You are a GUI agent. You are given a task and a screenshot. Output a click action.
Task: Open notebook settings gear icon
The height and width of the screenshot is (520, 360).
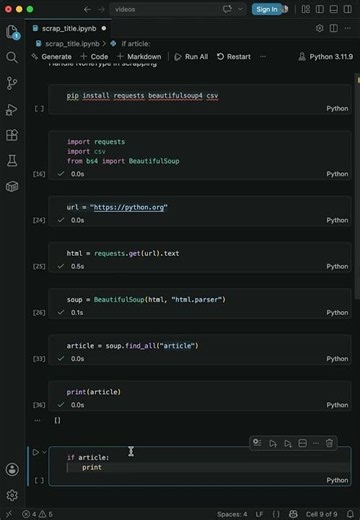coord(319,28)
